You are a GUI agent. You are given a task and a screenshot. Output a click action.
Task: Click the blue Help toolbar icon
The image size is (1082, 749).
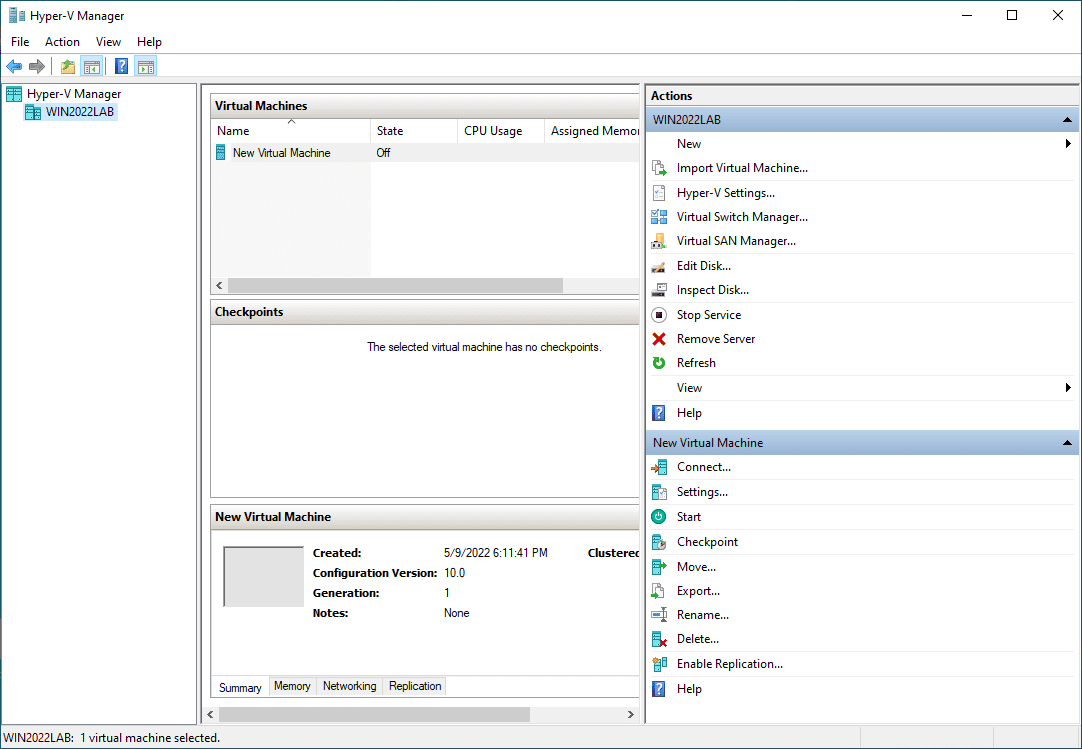121,66
